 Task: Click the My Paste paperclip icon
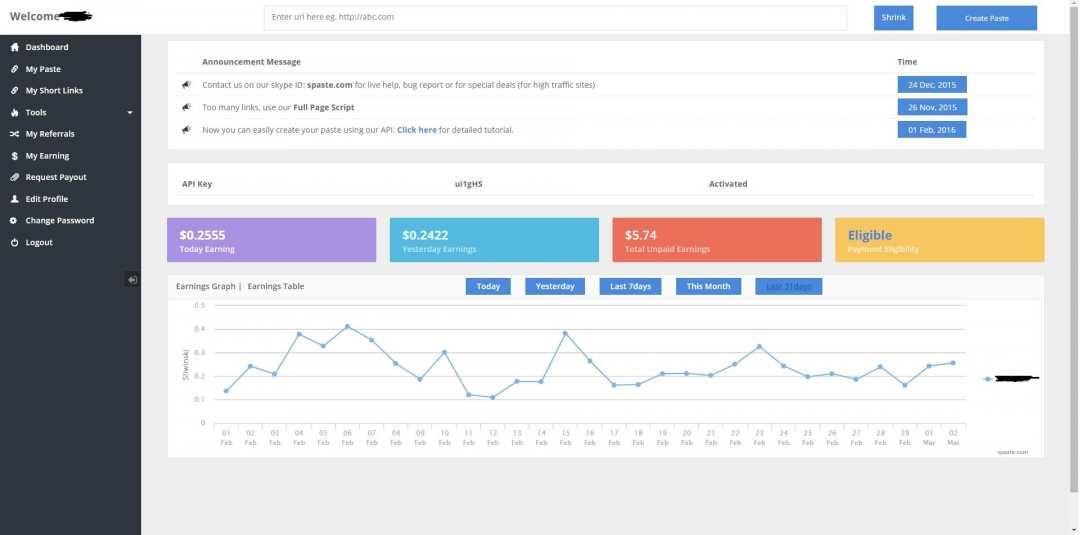pos(14,69)
